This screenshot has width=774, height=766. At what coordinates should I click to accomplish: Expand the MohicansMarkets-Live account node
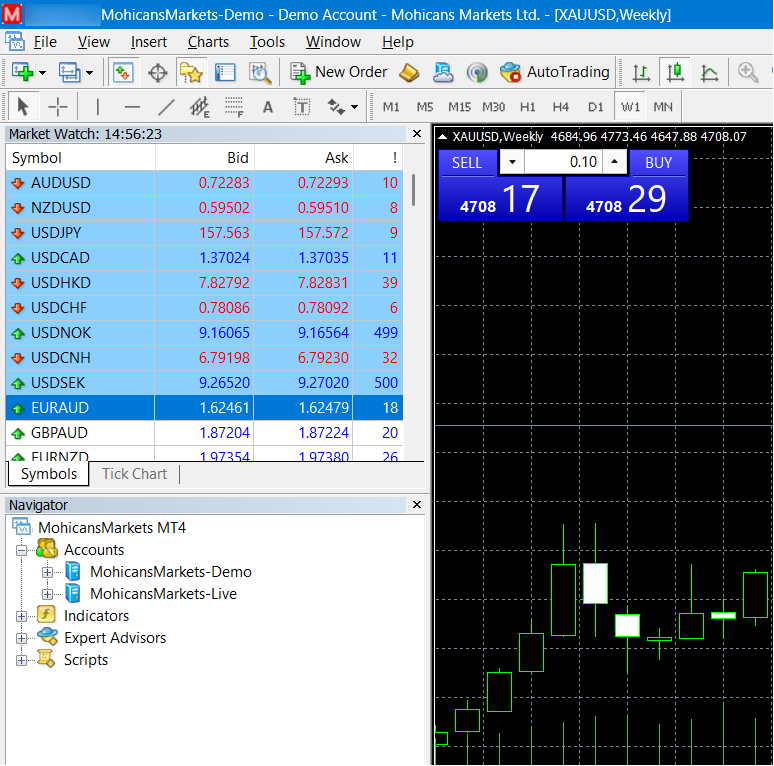[x=47, y=594]
